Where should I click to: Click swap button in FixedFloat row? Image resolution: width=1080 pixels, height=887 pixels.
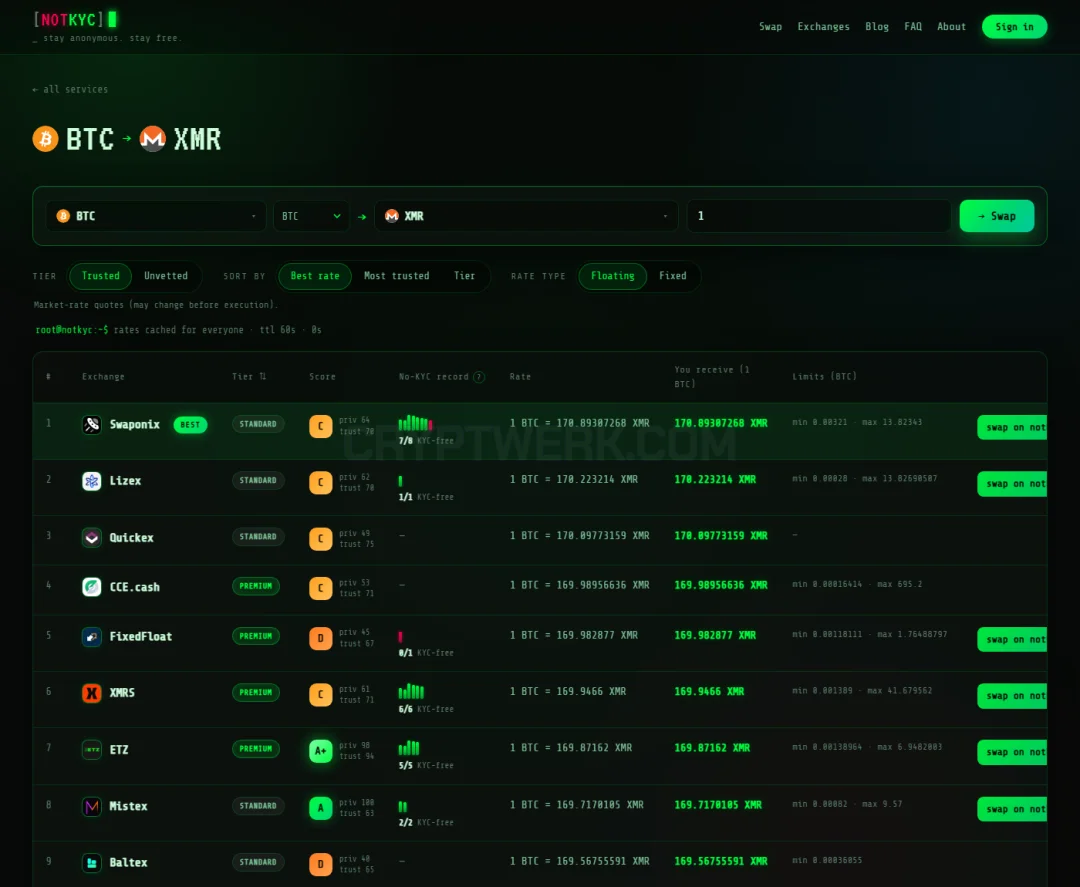tap(1012, 640)
